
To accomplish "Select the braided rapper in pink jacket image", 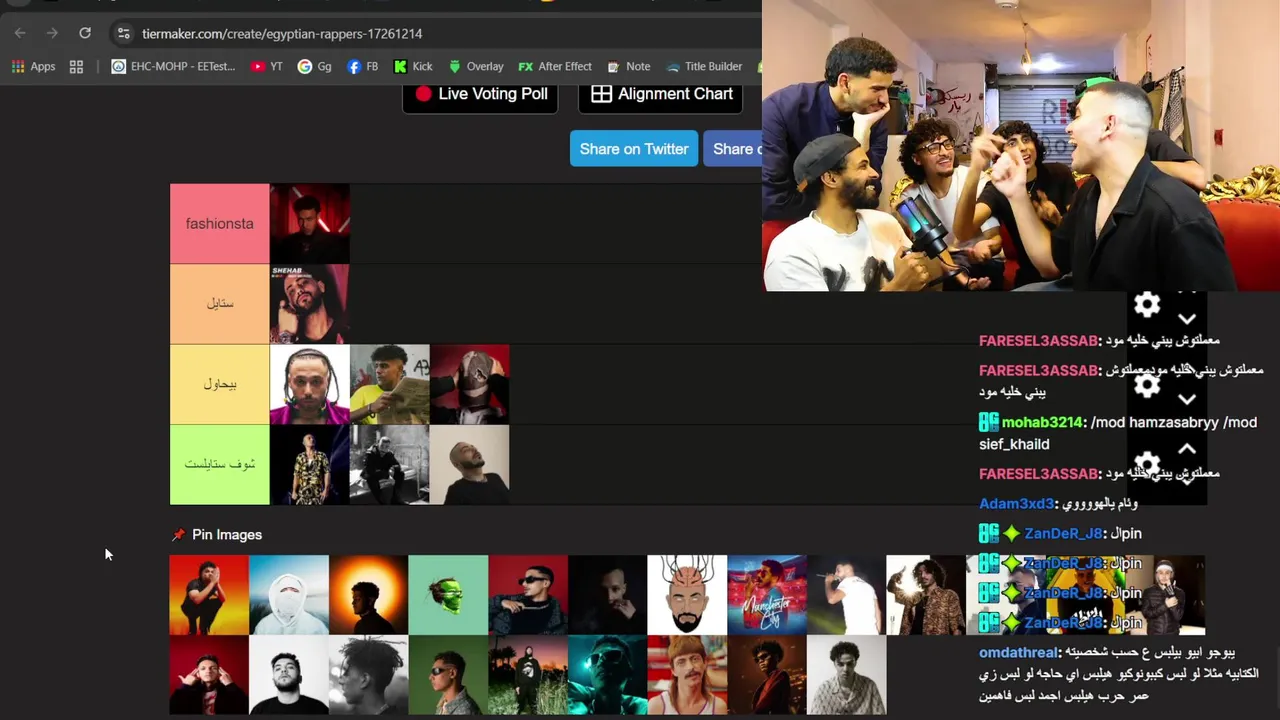I will (310, 384).
